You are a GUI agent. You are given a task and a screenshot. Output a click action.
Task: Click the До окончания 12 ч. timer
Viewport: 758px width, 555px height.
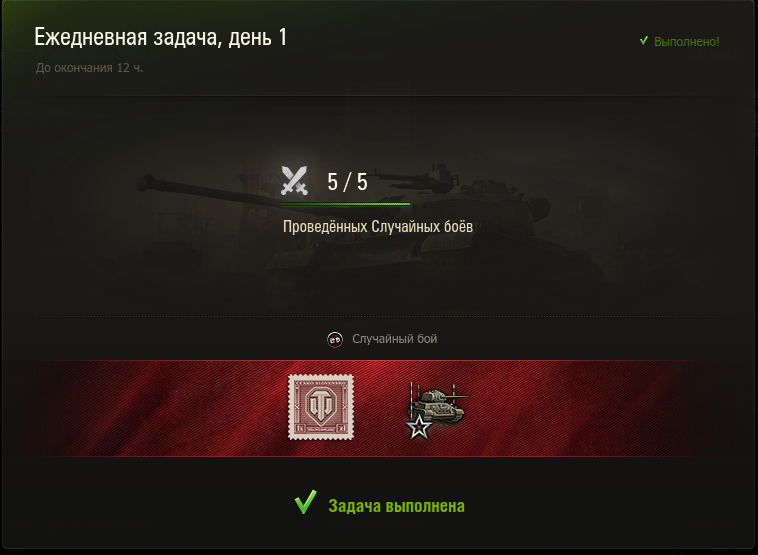point(89,68)
